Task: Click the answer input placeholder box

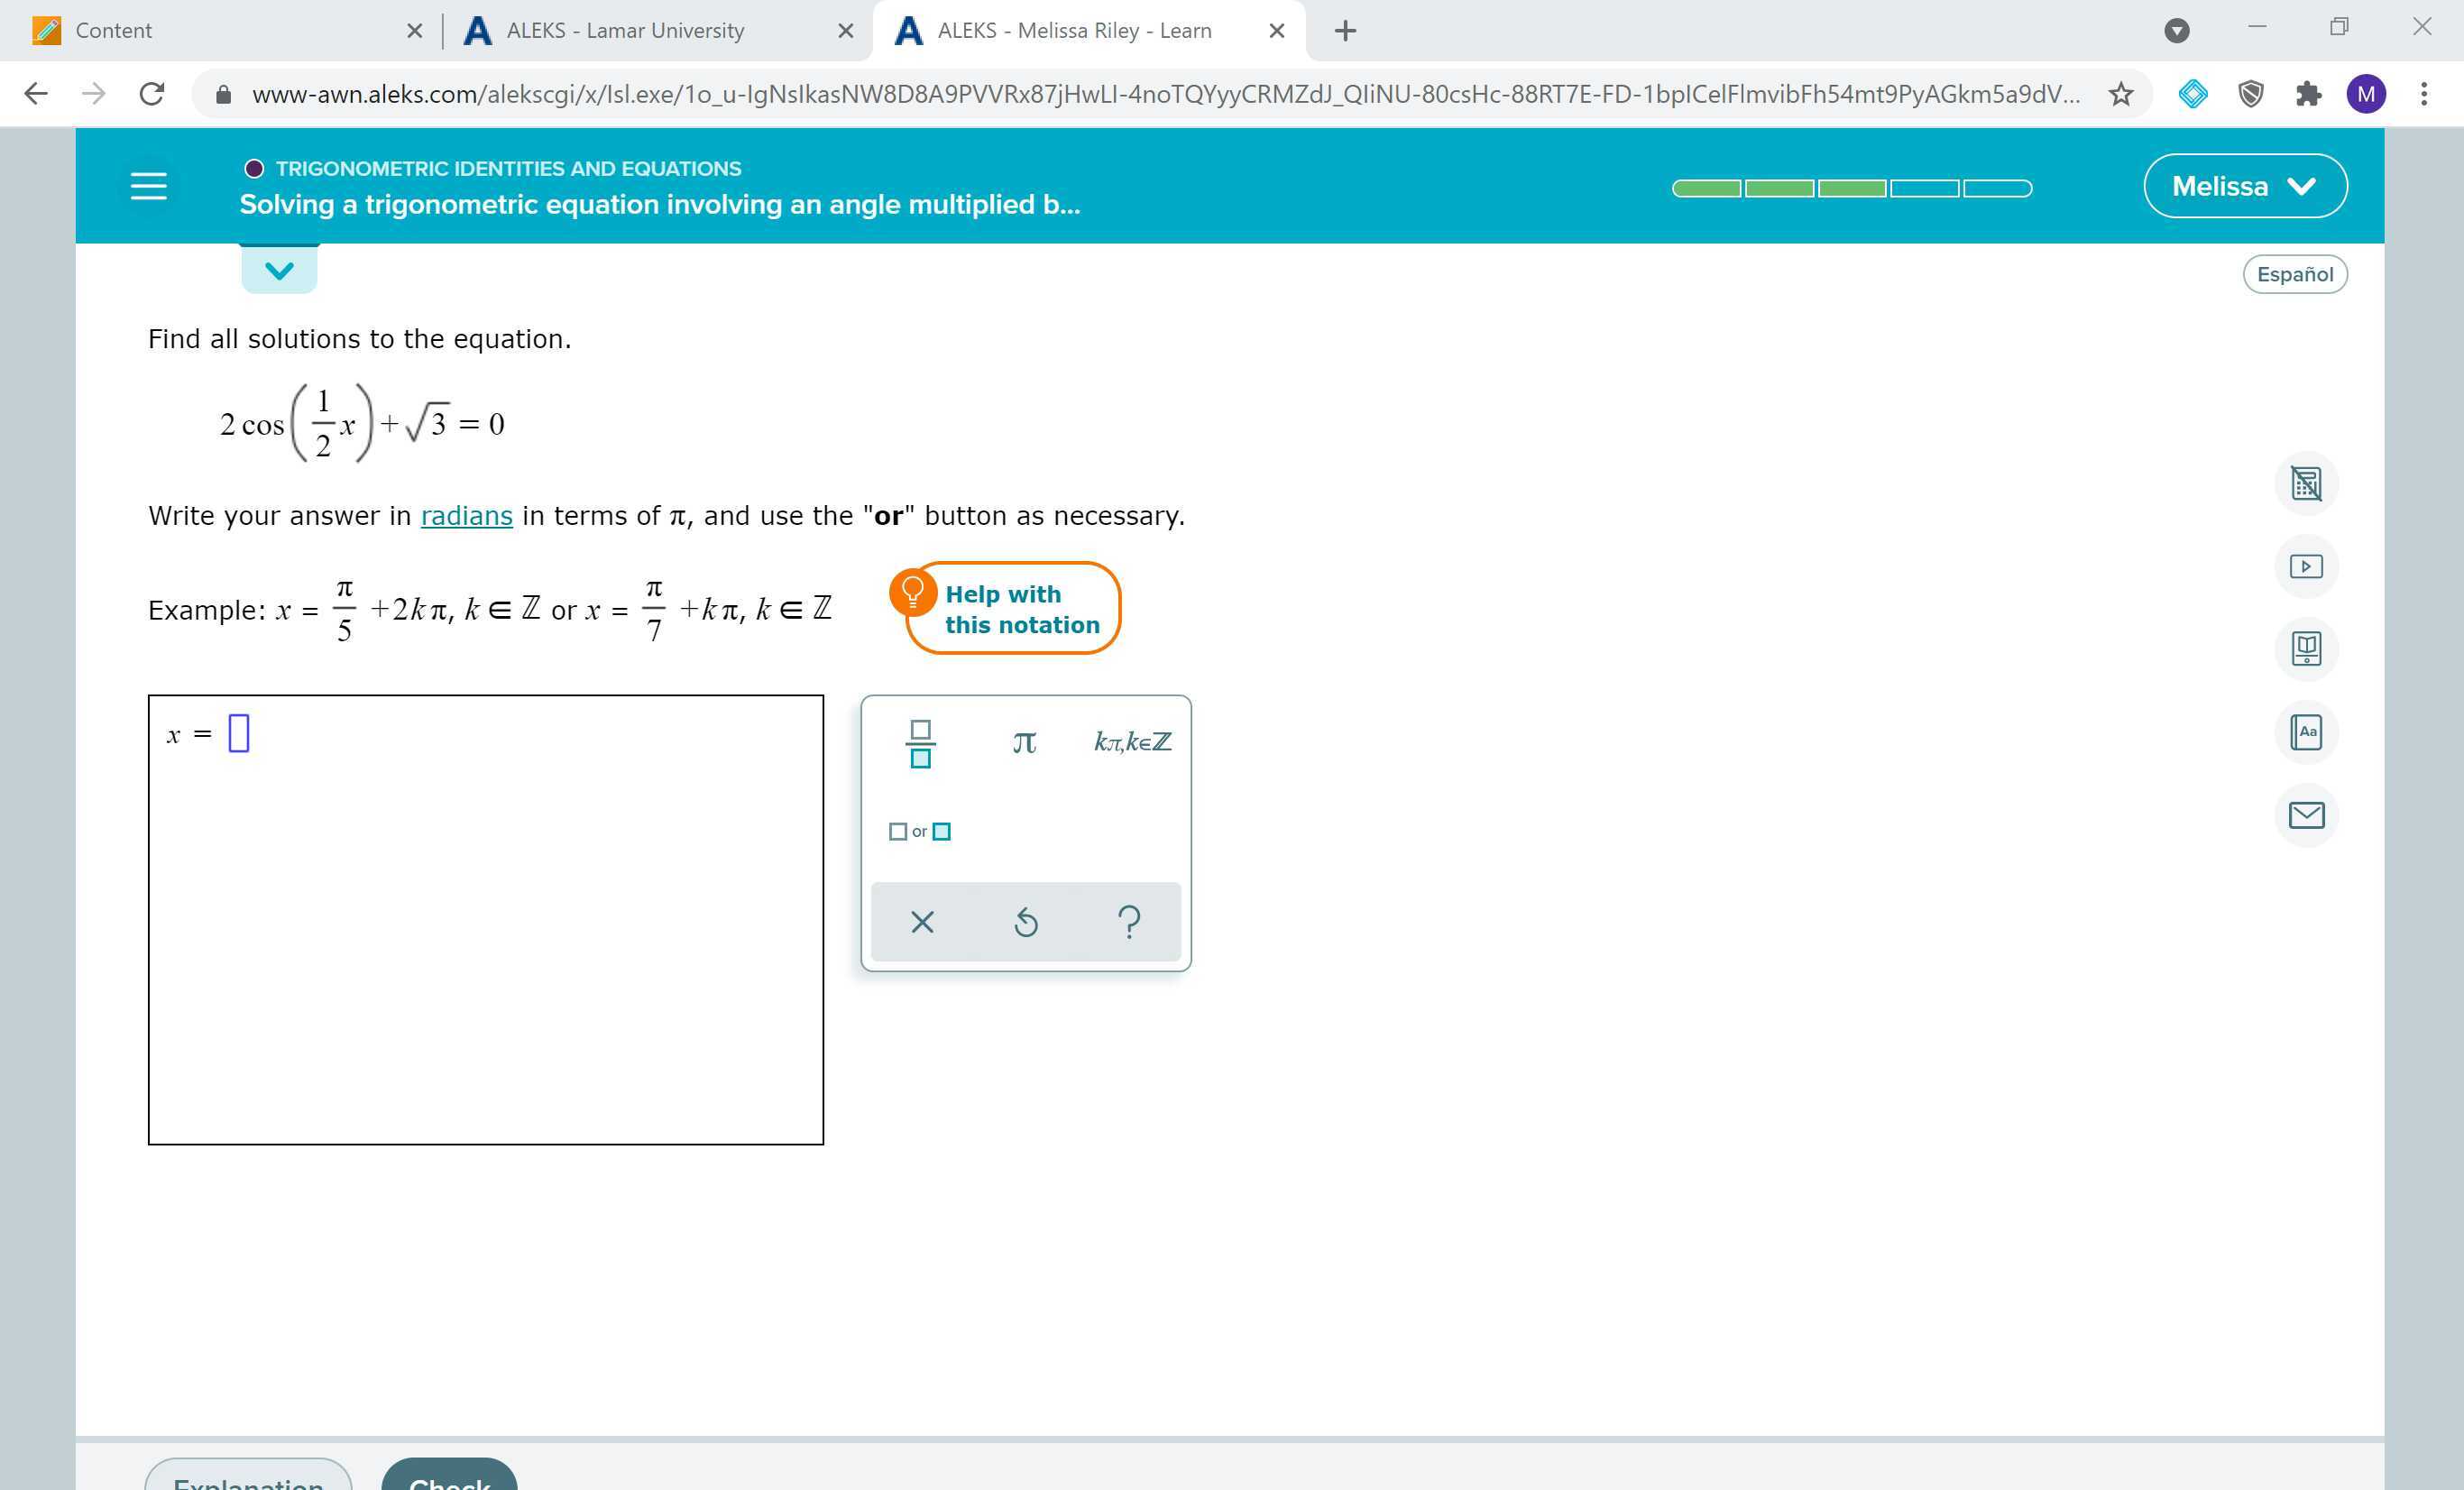Action: coord(239,733)
